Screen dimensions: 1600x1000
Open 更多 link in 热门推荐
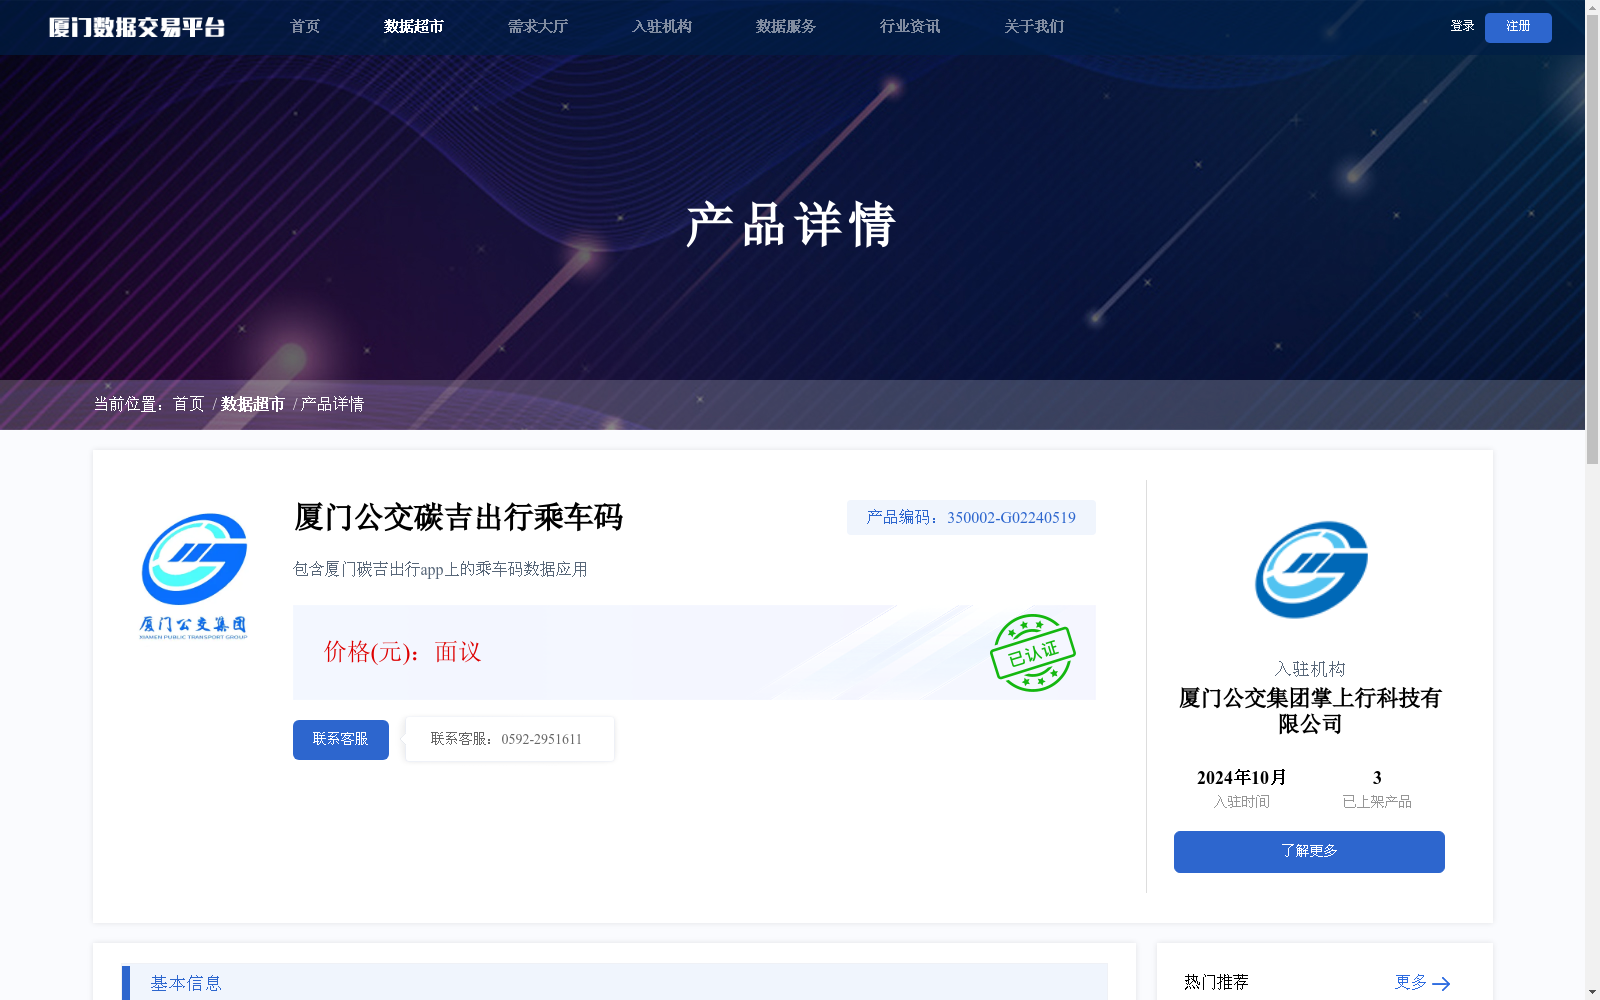tap(1411, 982)
